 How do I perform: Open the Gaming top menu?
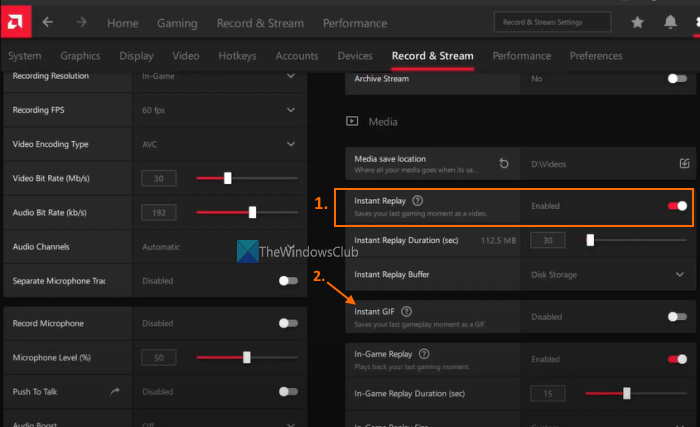point(177,23)
